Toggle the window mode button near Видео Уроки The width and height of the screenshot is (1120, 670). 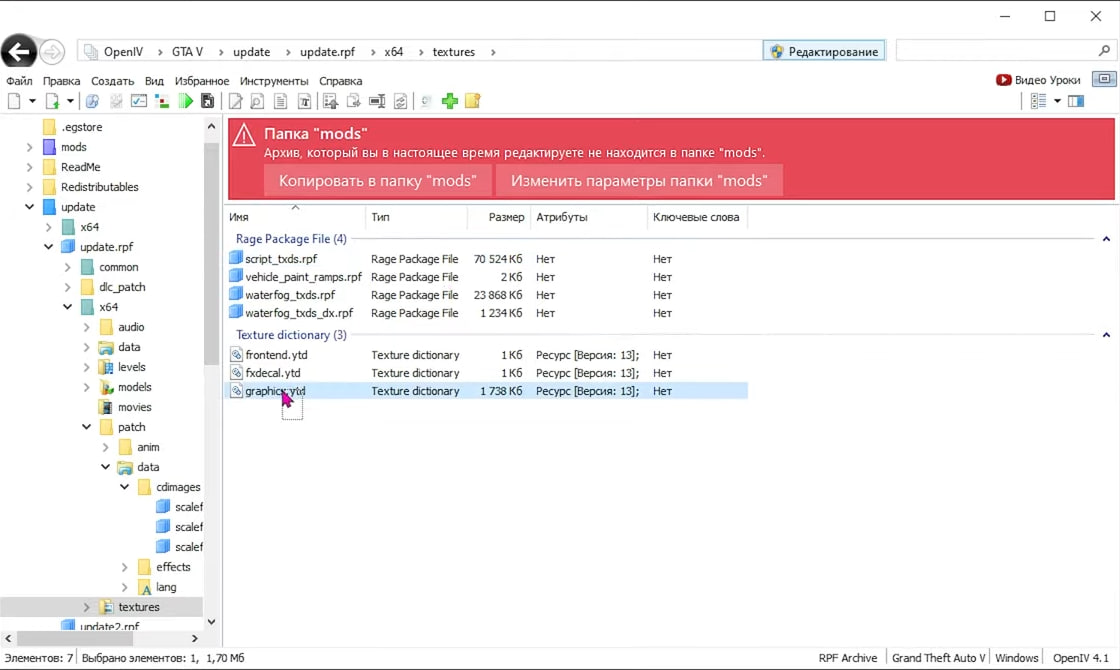coord(1104,79)
